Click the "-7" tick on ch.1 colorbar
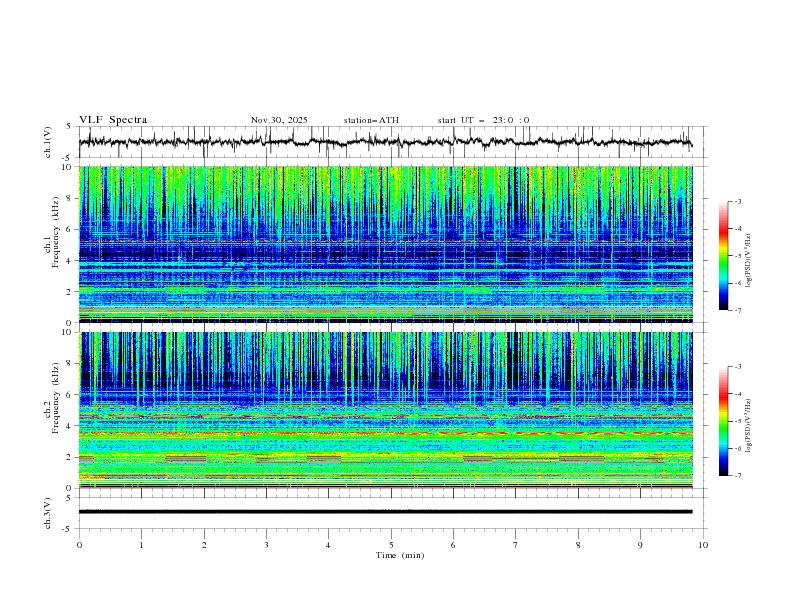 [737, 310]
